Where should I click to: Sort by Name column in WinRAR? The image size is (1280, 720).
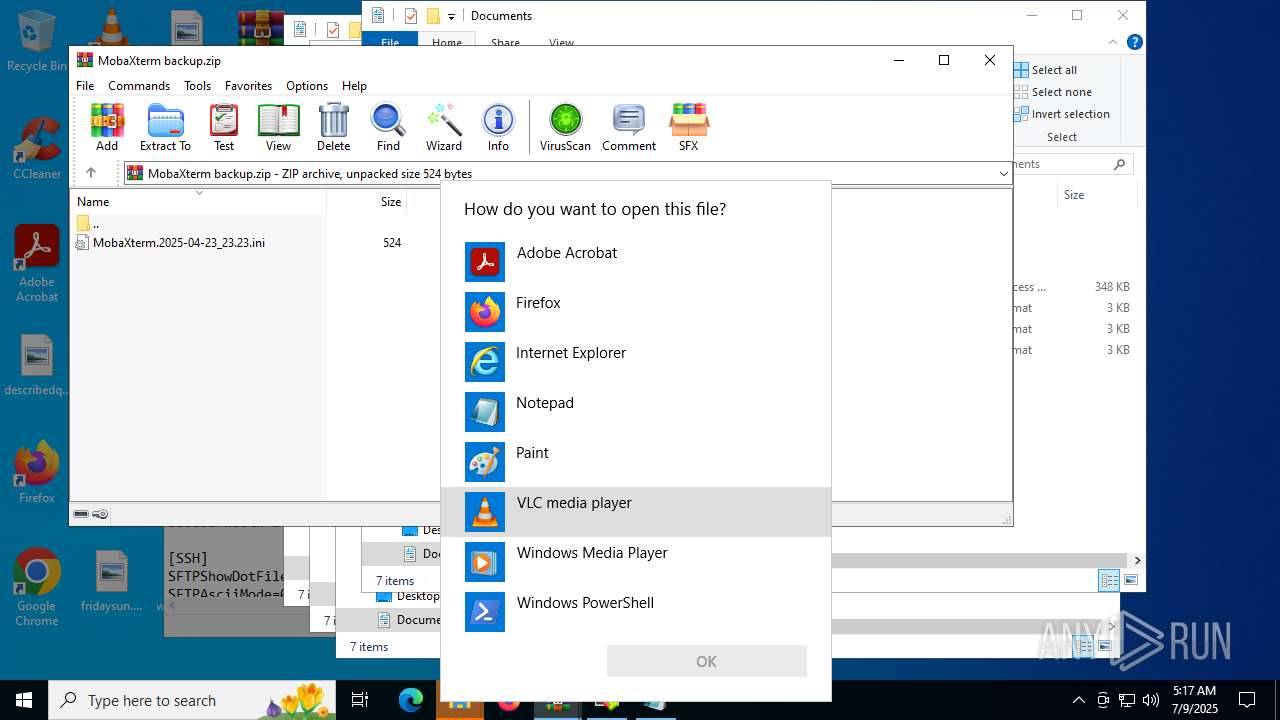tap(200, 202)
